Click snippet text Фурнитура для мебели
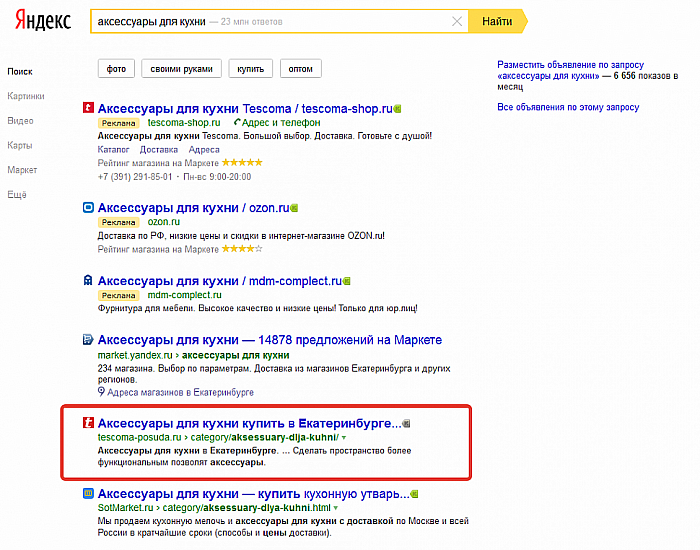The image size is (700, 550). click(146, 308)
